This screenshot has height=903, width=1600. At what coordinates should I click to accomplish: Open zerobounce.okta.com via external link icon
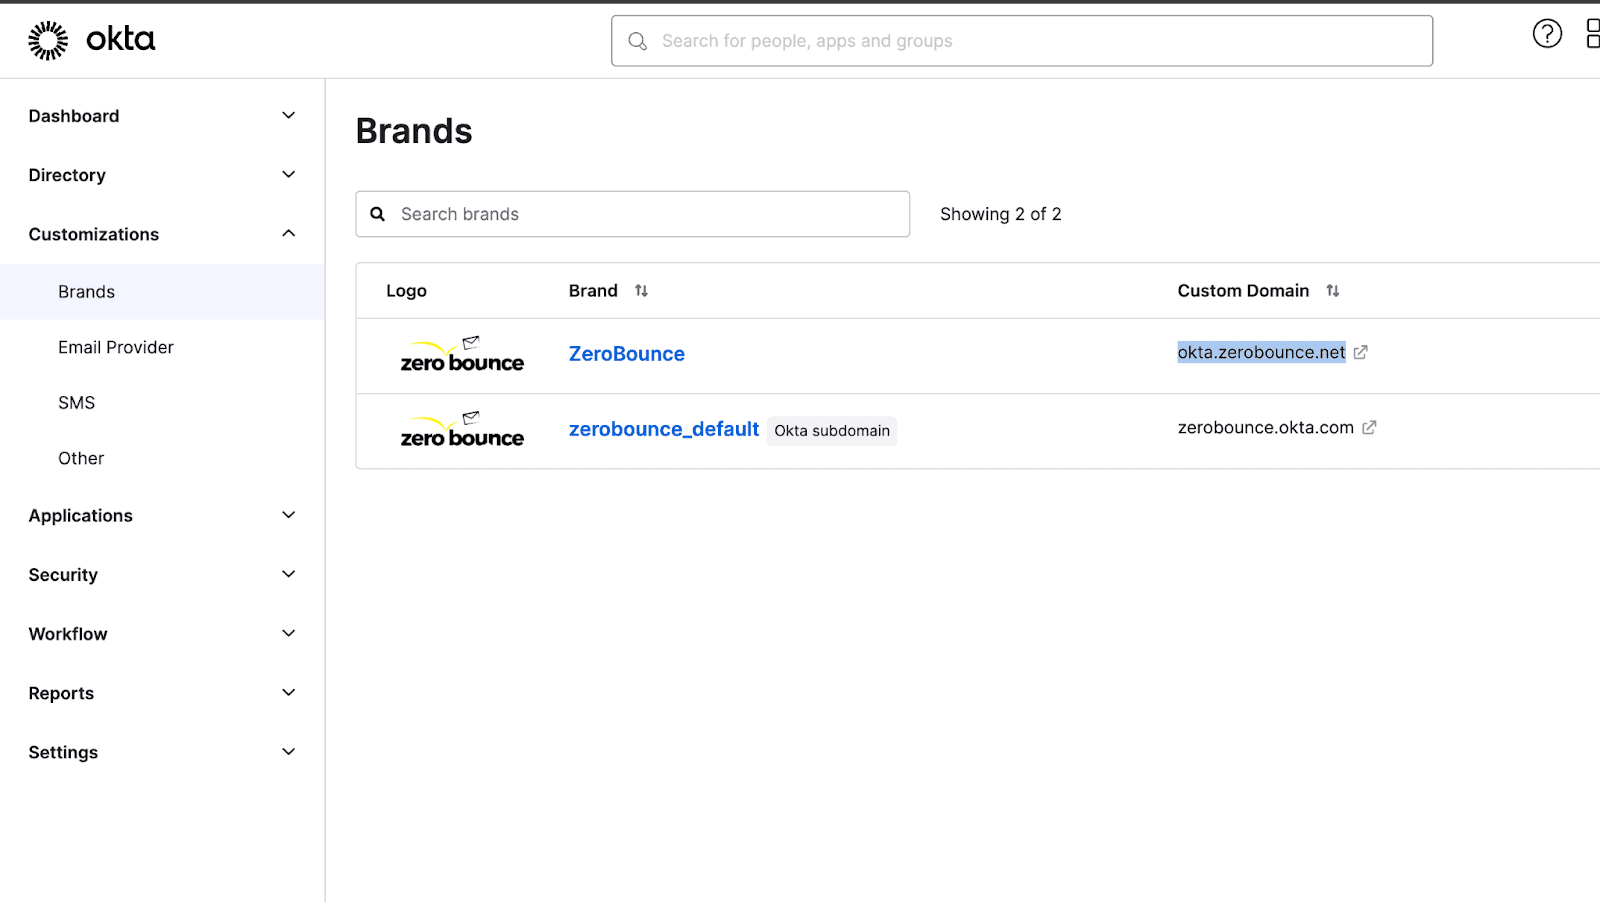[x=1369, y=427]
